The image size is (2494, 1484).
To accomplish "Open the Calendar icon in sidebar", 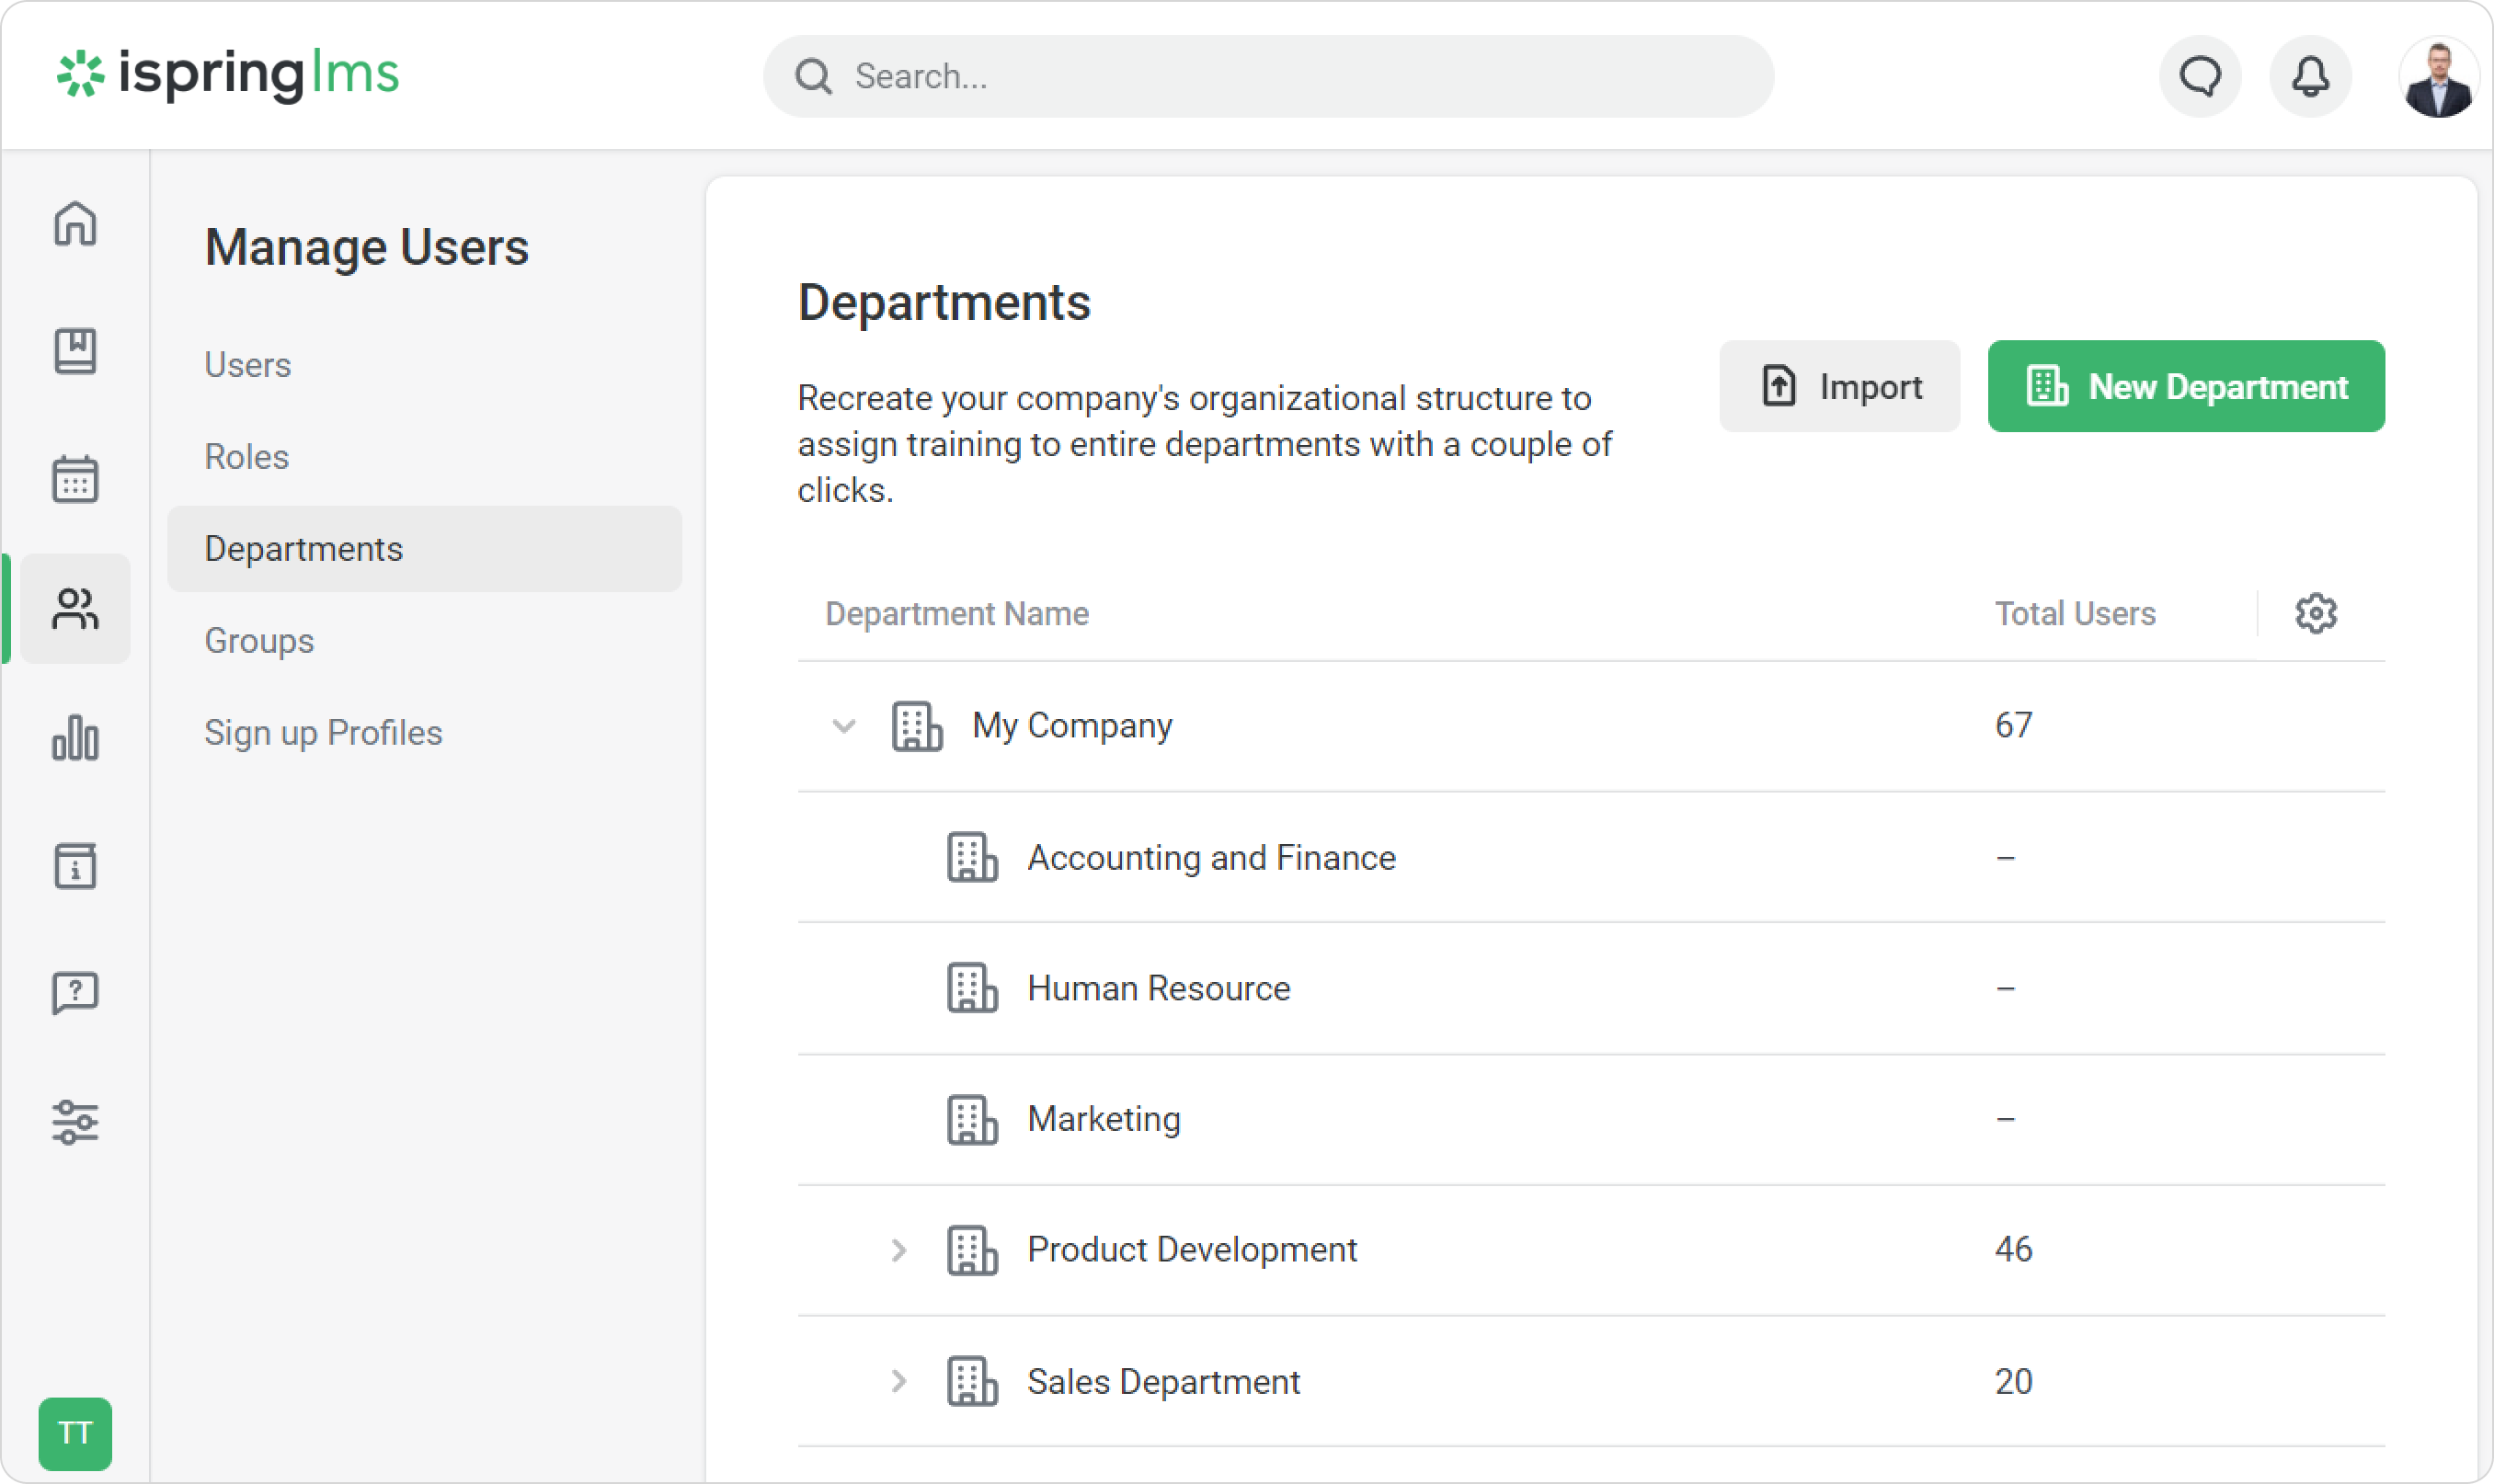I will 75,479.
